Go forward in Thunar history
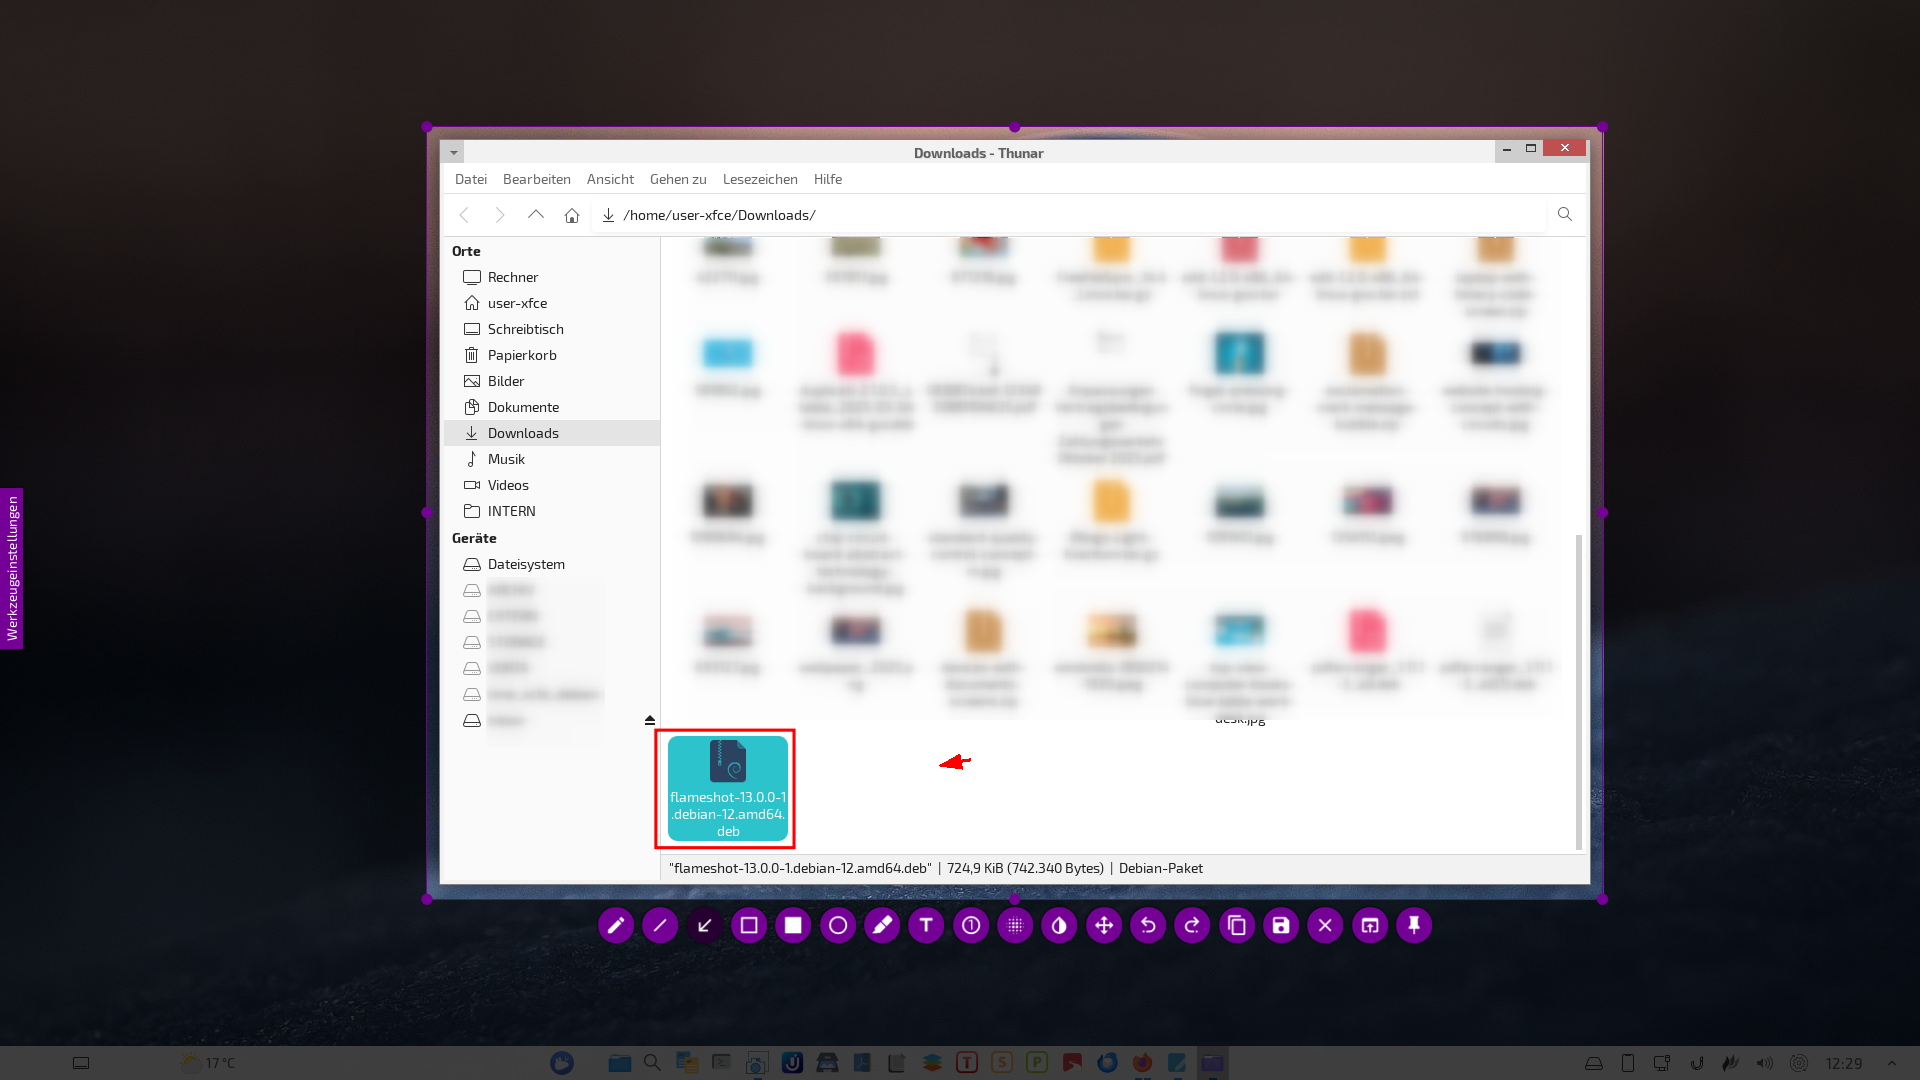Screen dimensions: 1920x1080 click(x=500, y=215)
